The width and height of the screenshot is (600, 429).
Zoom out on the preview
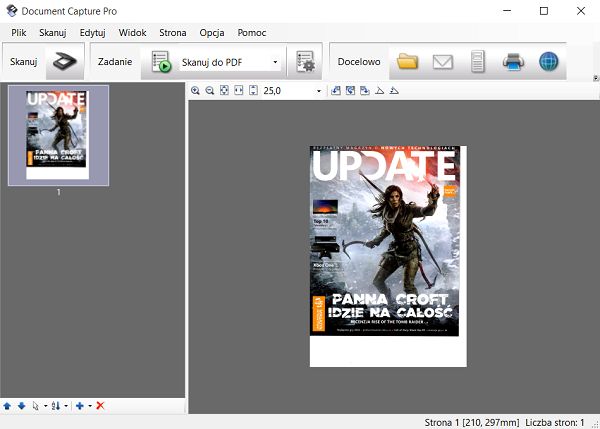209,91
